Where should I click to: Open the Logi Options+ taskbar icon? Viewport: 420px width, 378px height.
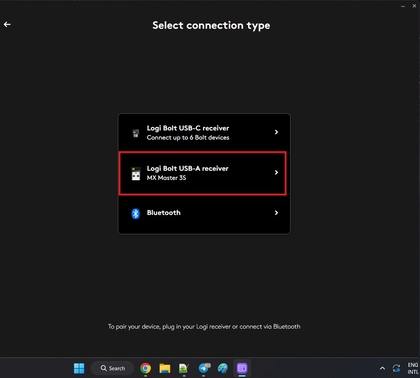(242, 368)
